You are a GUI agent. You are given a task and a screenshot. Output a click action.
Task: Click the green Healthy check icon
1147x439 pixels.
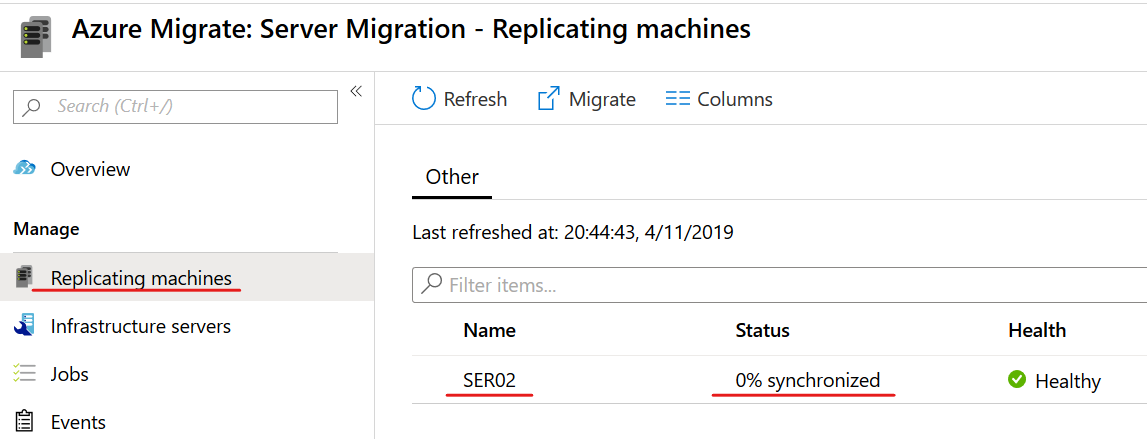(x=1017, y=380)
